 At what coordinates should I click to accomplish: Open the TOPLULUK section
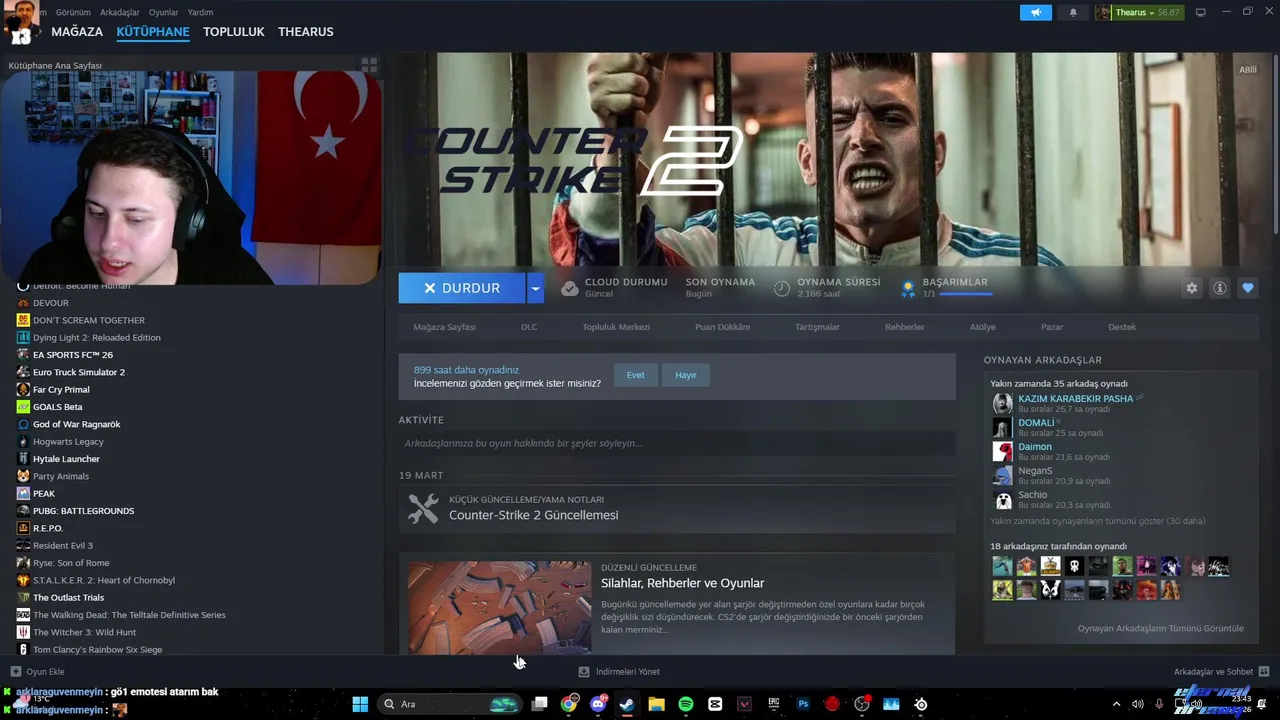click(234, 32)
